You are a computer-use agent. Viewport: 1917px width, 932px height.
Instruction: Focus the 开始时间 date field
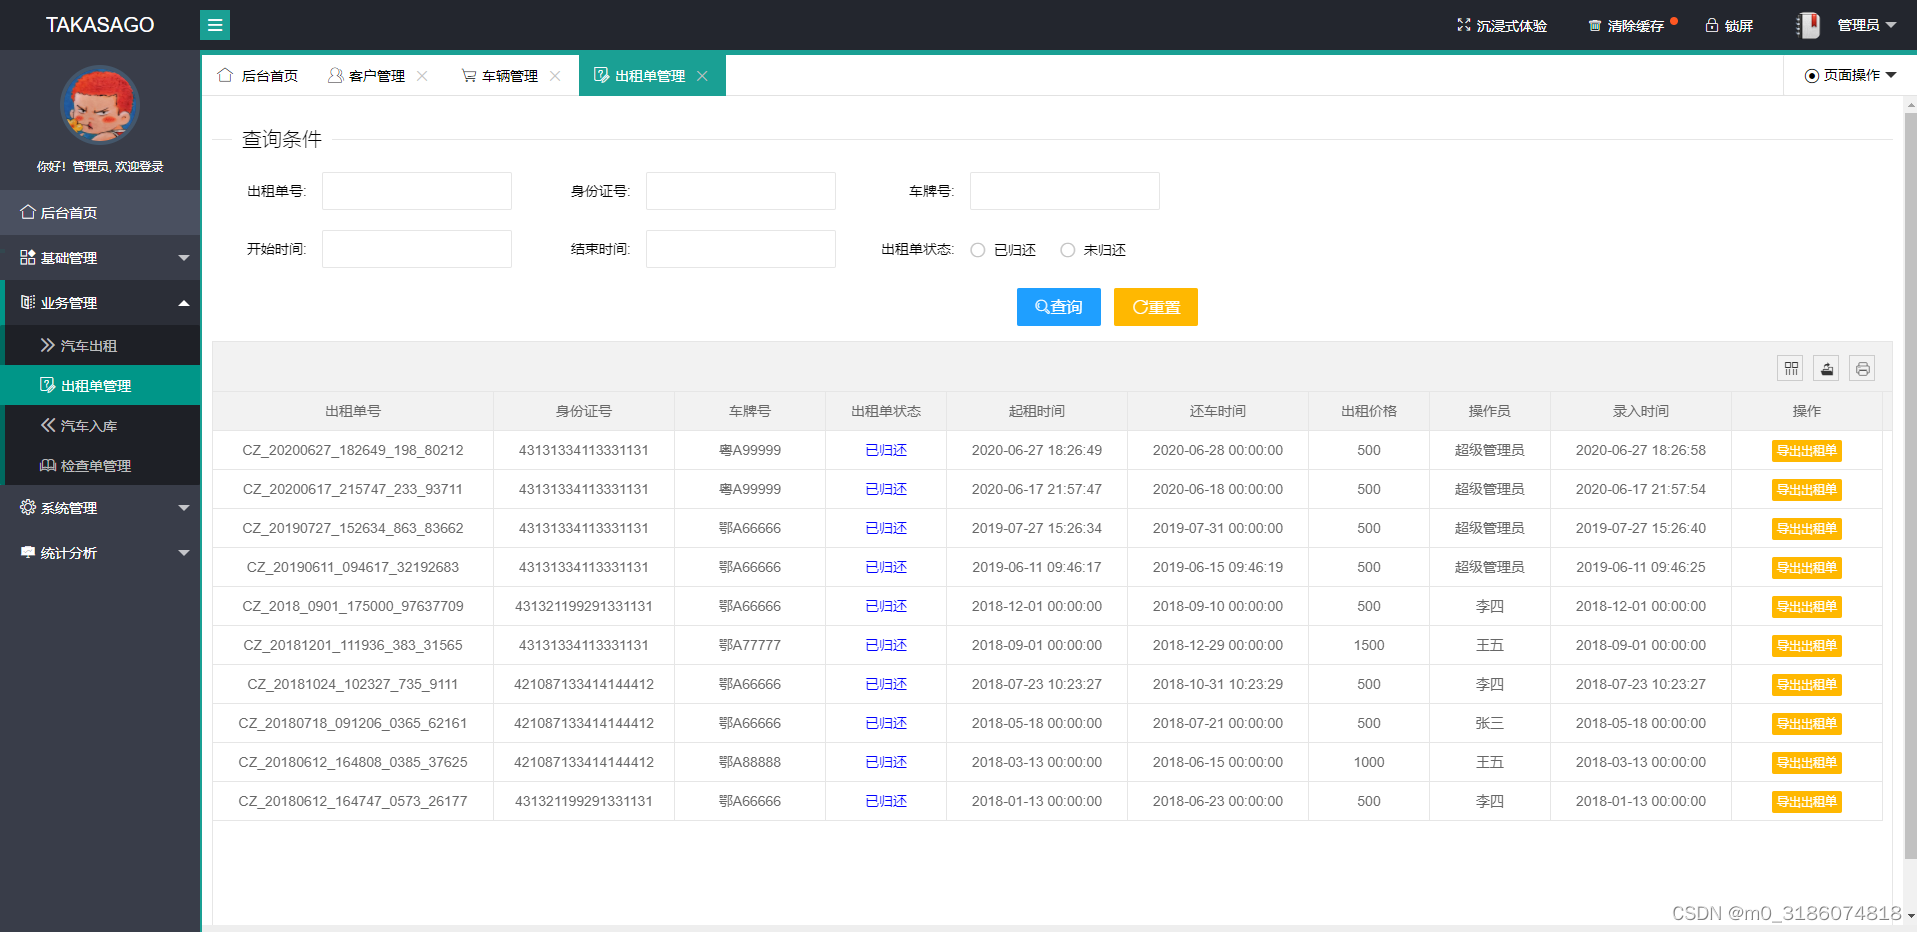[417, 249]
